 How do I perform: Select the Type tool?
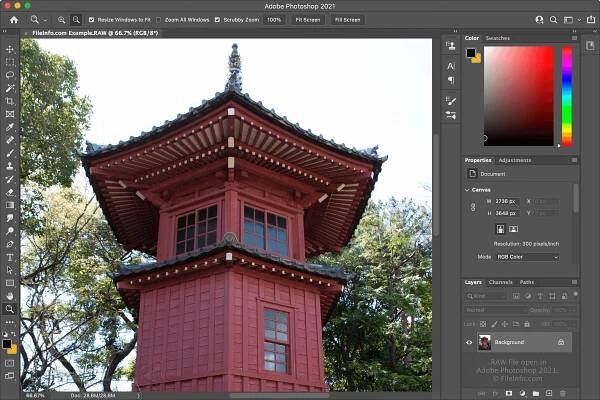click(10, 257)
